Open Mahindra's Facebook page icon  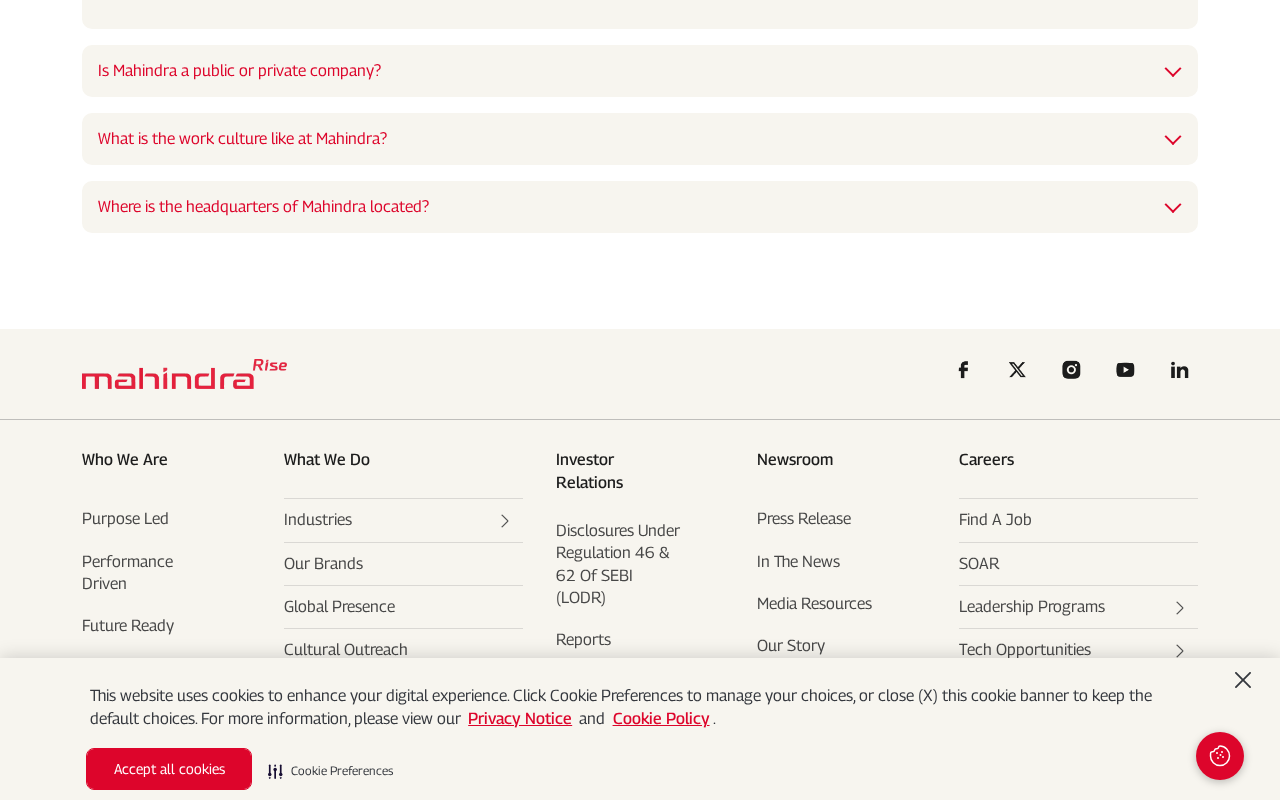[x=963, y=370]
